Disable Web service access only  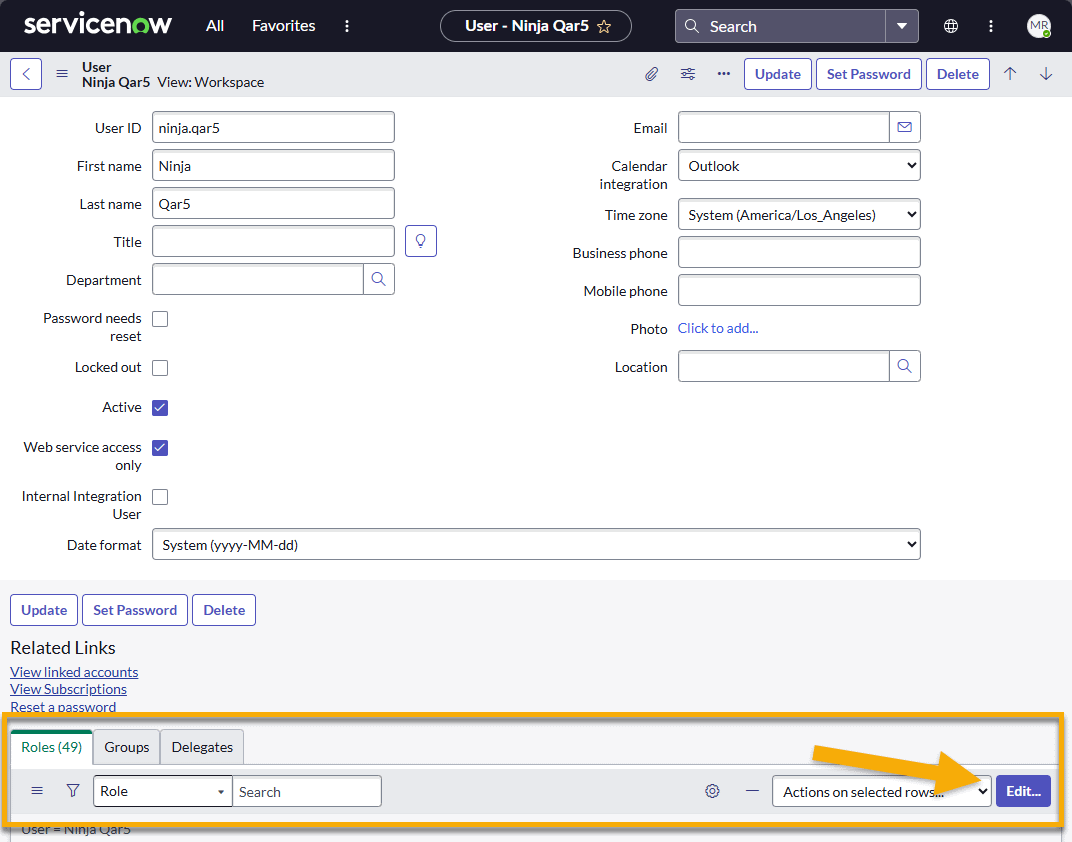159,447
